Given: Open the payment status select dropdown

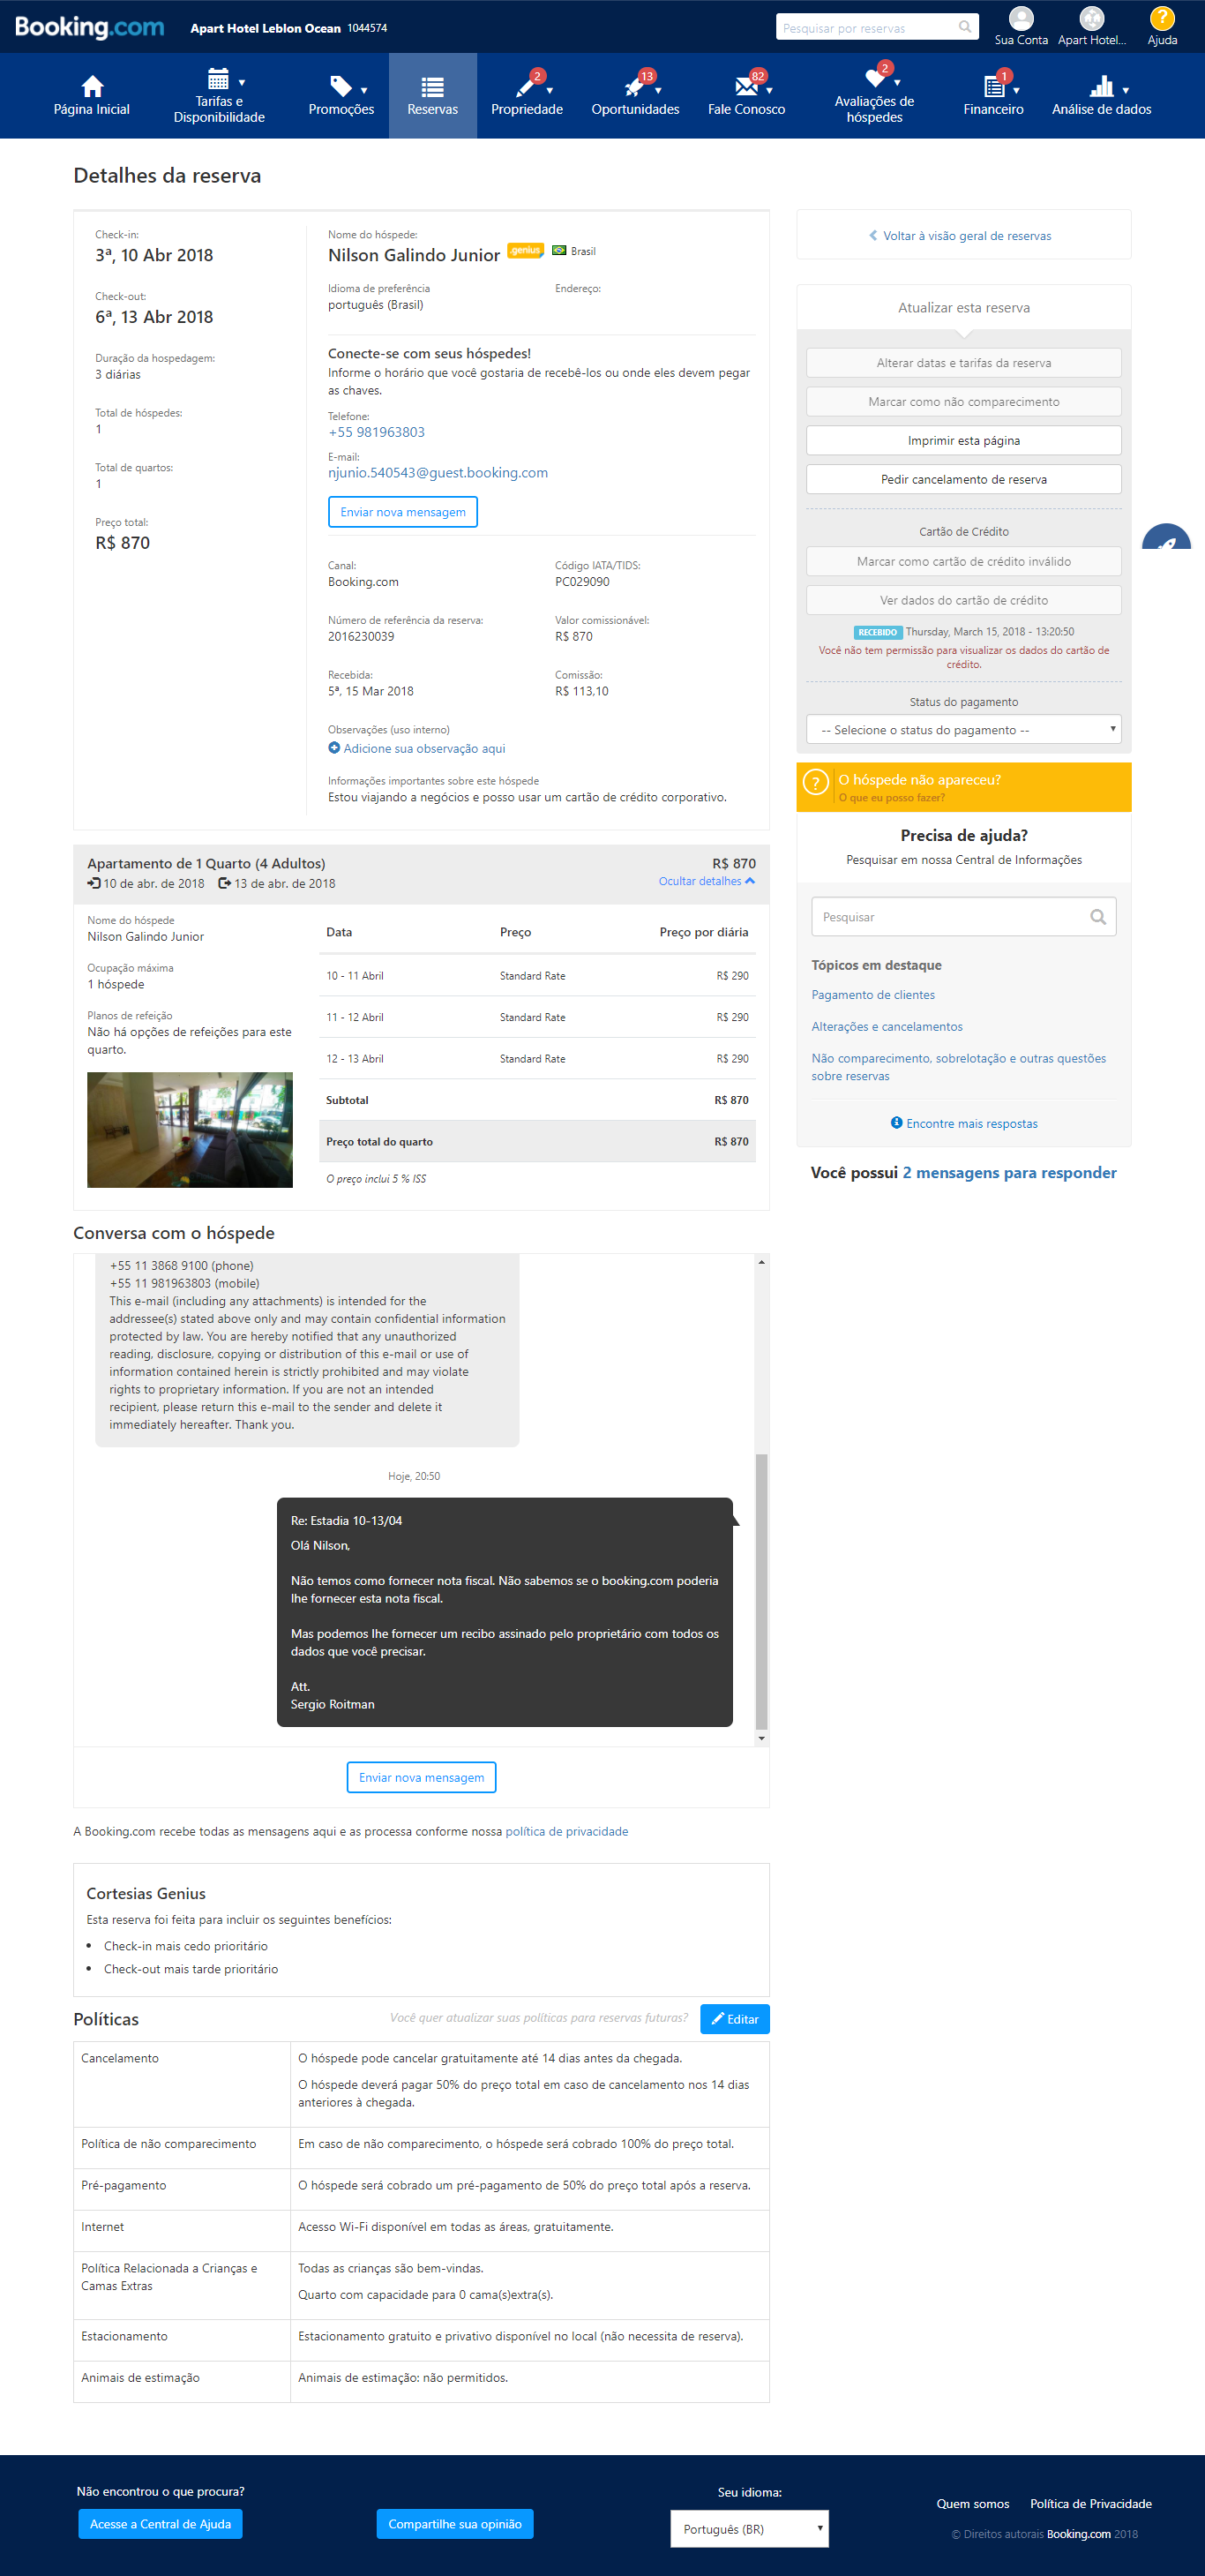Looking at the screenshot, I should click(x=964, y=729).
